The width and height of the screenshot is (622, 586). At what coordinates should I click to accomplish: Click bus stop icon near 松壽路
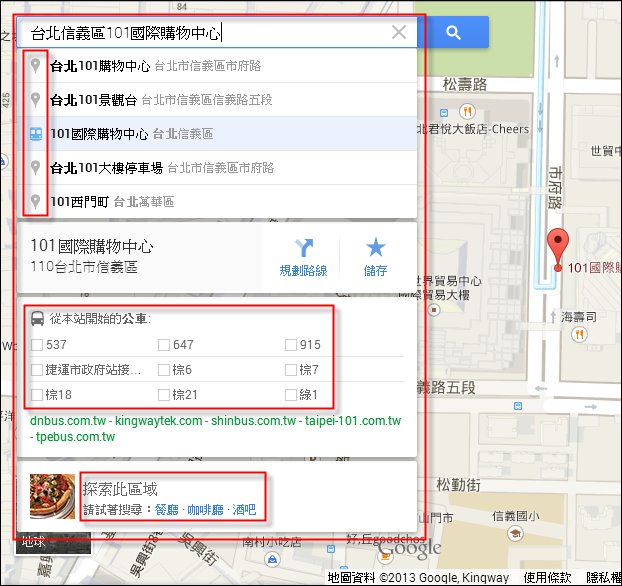tap(444, 113)
